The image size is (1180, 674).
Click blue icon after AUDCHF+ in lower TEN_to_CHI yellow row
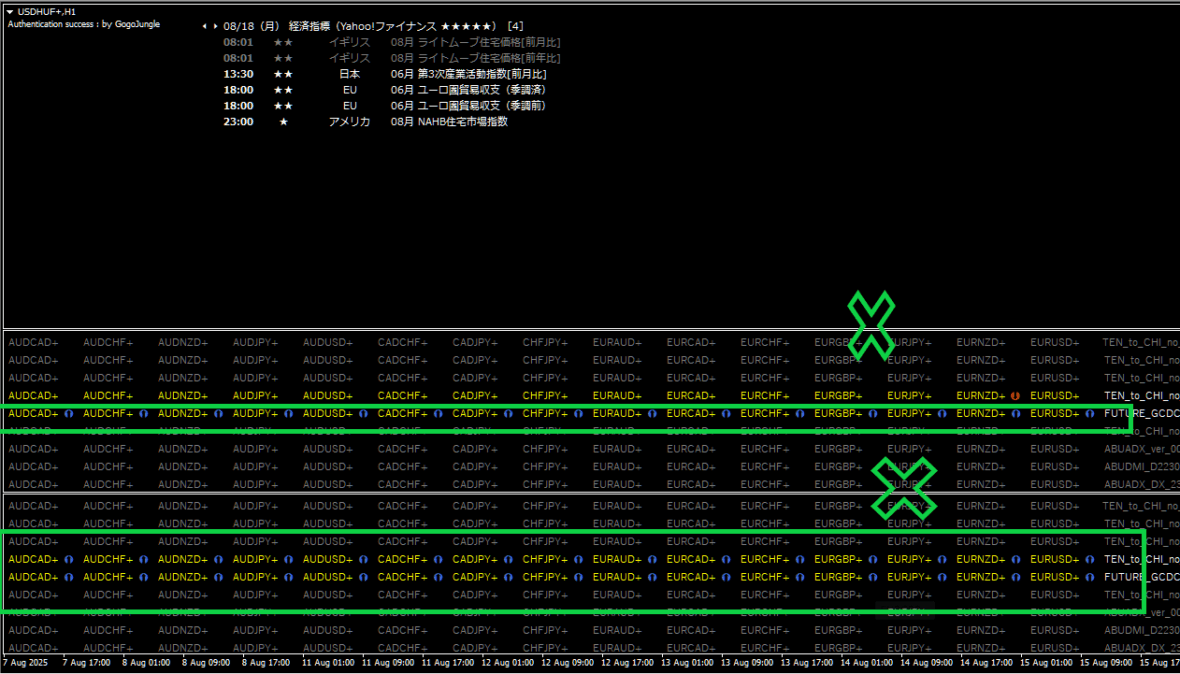tap(143, 559)
